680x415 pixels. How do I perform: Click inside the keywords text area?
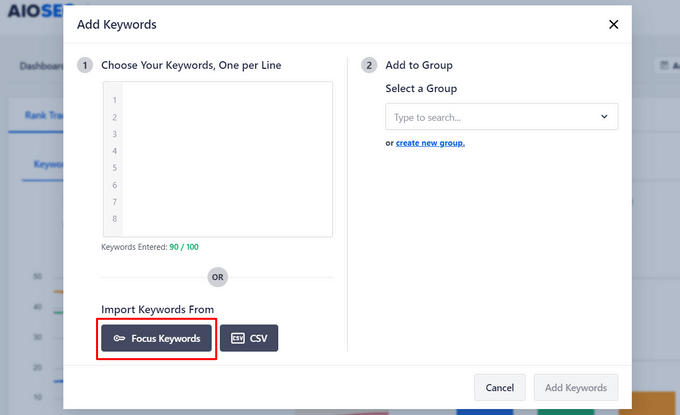[227, 160]
